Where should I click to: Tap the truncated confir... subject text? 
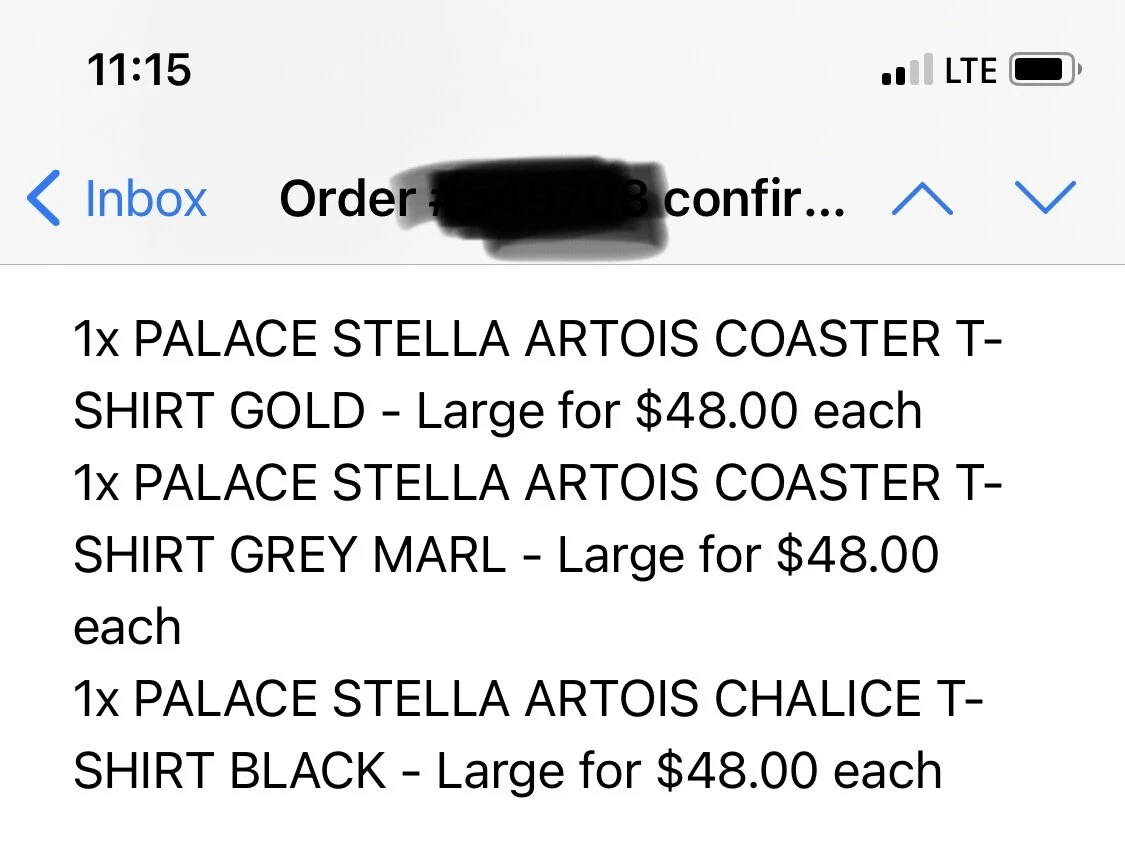(754, 199)
